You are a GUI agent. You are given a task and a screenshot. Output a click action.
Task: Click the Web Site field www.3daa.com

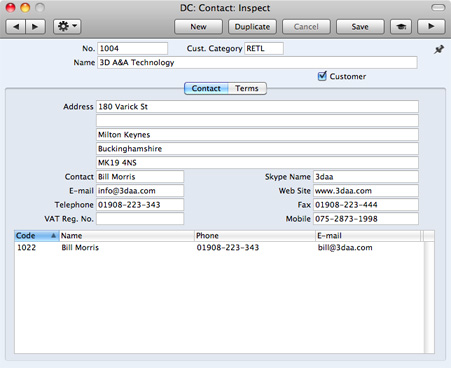click(x=366, y=191)
